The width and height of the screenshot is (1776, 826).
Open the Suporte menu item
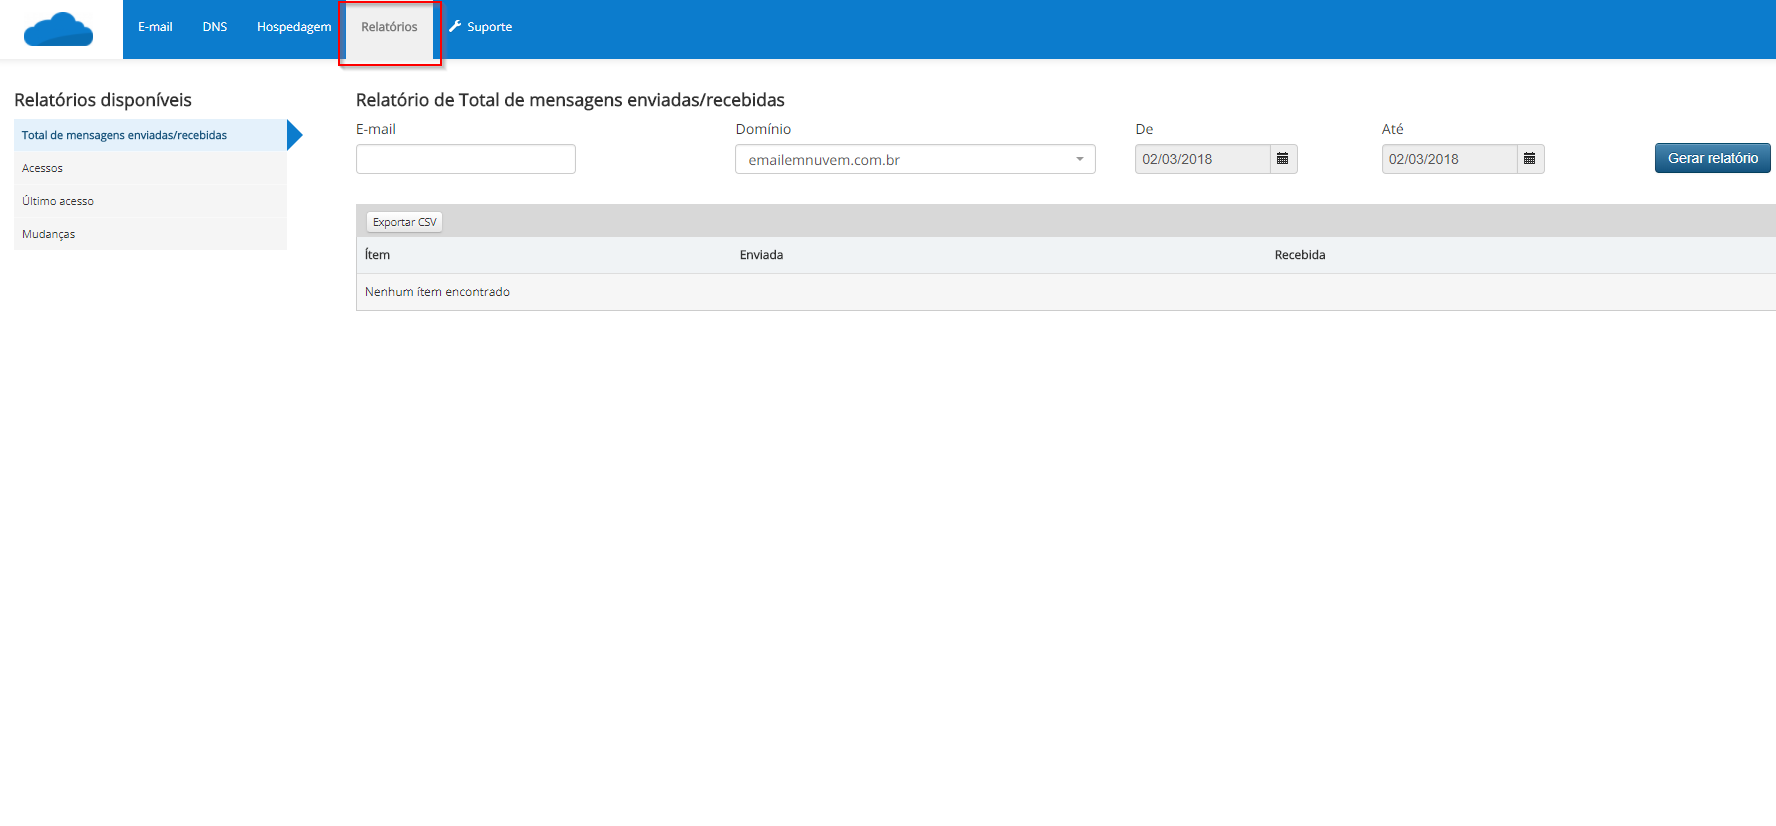pos(489,27)
